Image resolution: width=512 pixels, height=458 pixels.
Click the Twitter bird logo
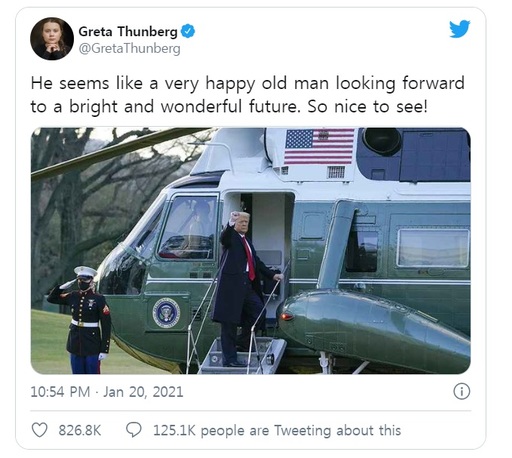click(x=460, y=29)
